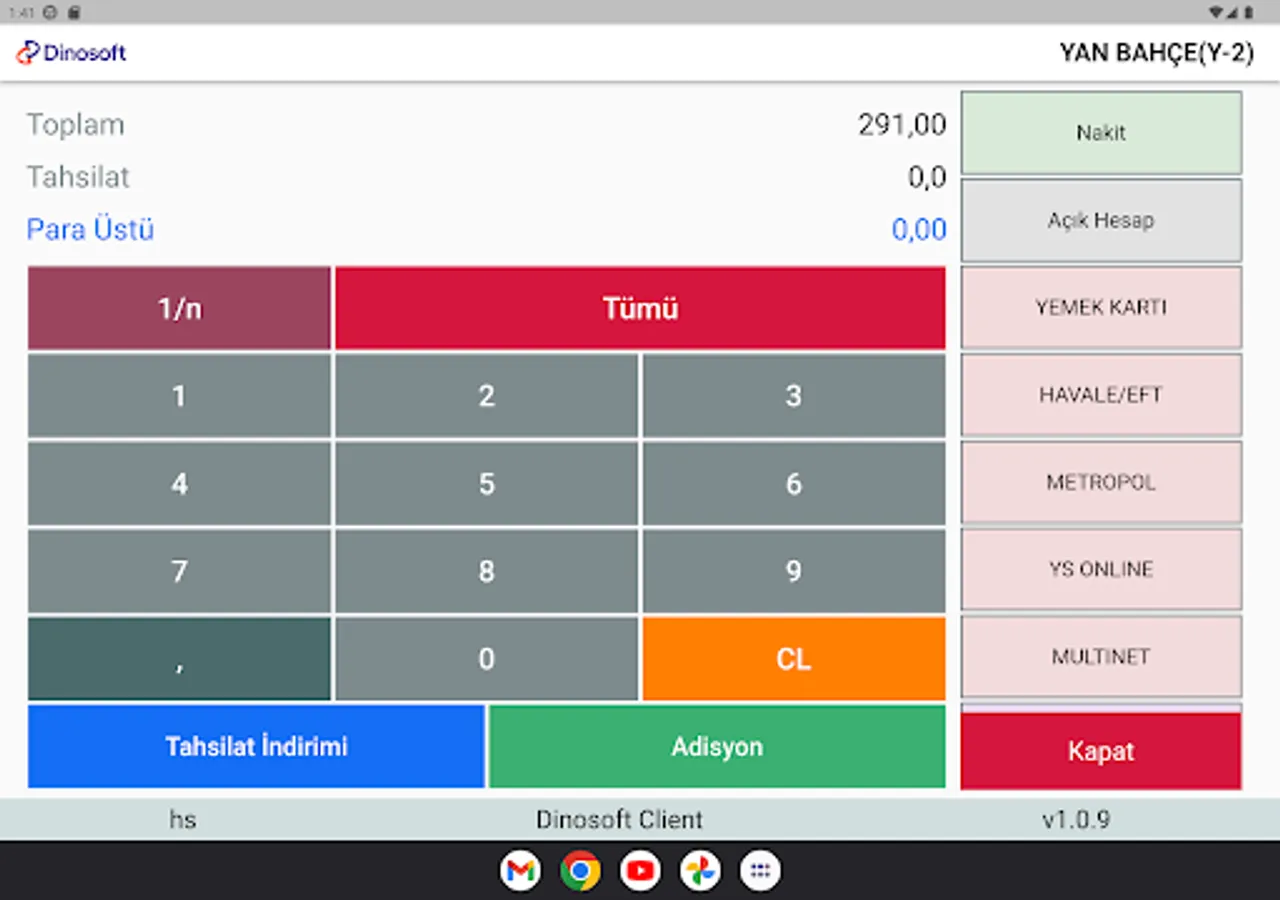Image resolution: width=1280 pixels, height=900 pixels.
Task: Select Nakit payment method
Action: [x=1101, y=132]
